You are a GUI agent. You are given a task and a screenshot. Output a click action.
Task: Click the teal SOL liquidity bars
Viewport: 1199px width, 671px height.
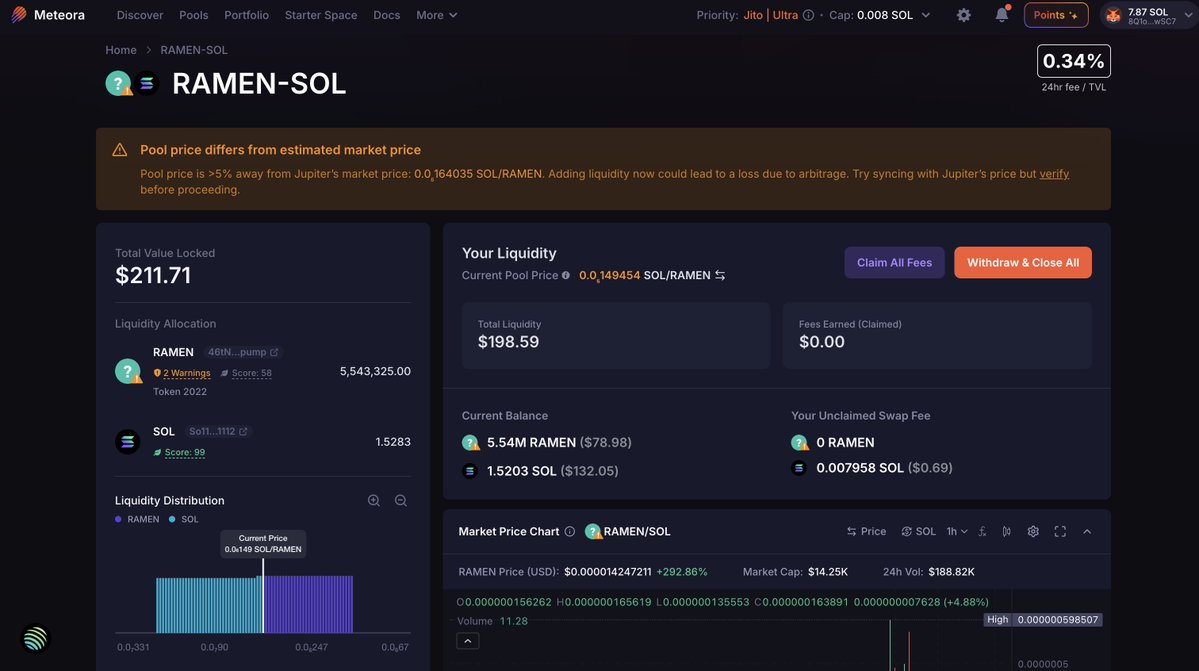209,605
